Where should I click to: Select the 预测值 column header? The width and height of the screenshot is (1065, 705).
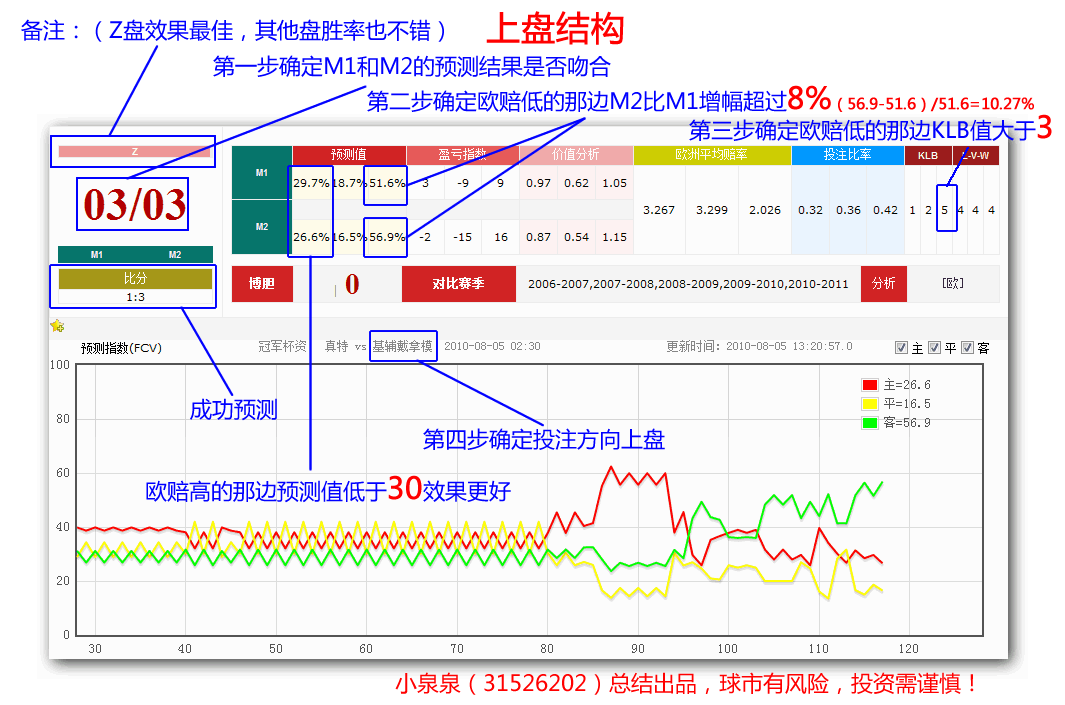349,155
